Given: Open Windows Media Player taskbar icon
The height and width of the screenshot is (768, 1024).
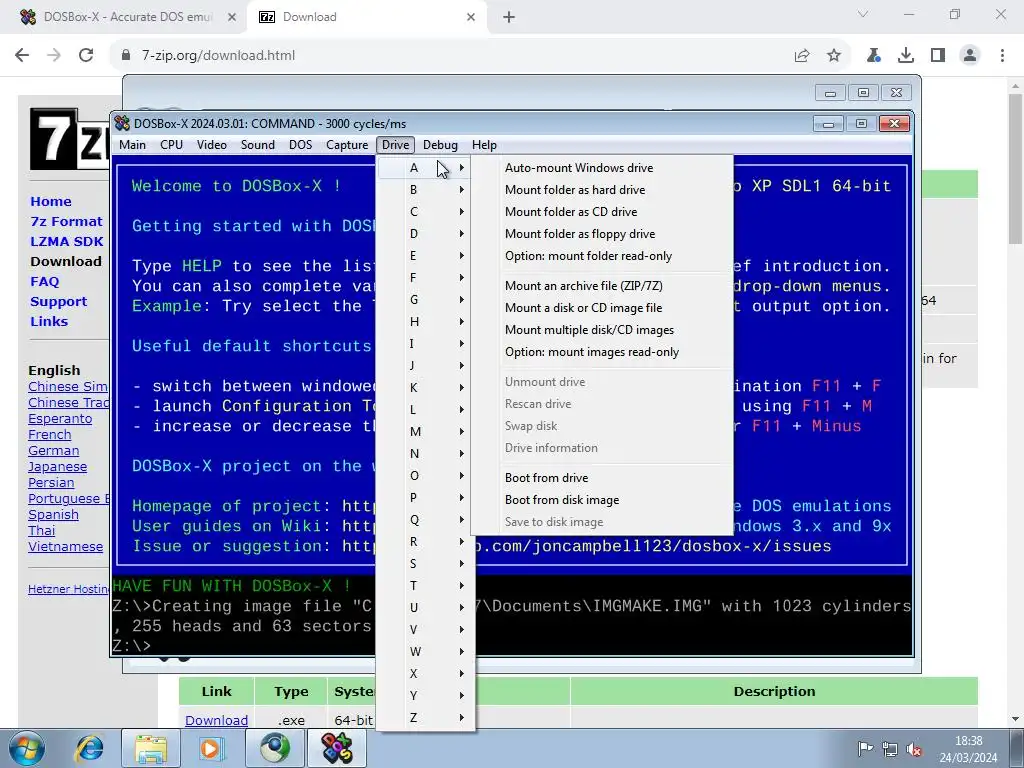Looking at the screenshot, I should (212, 748).
